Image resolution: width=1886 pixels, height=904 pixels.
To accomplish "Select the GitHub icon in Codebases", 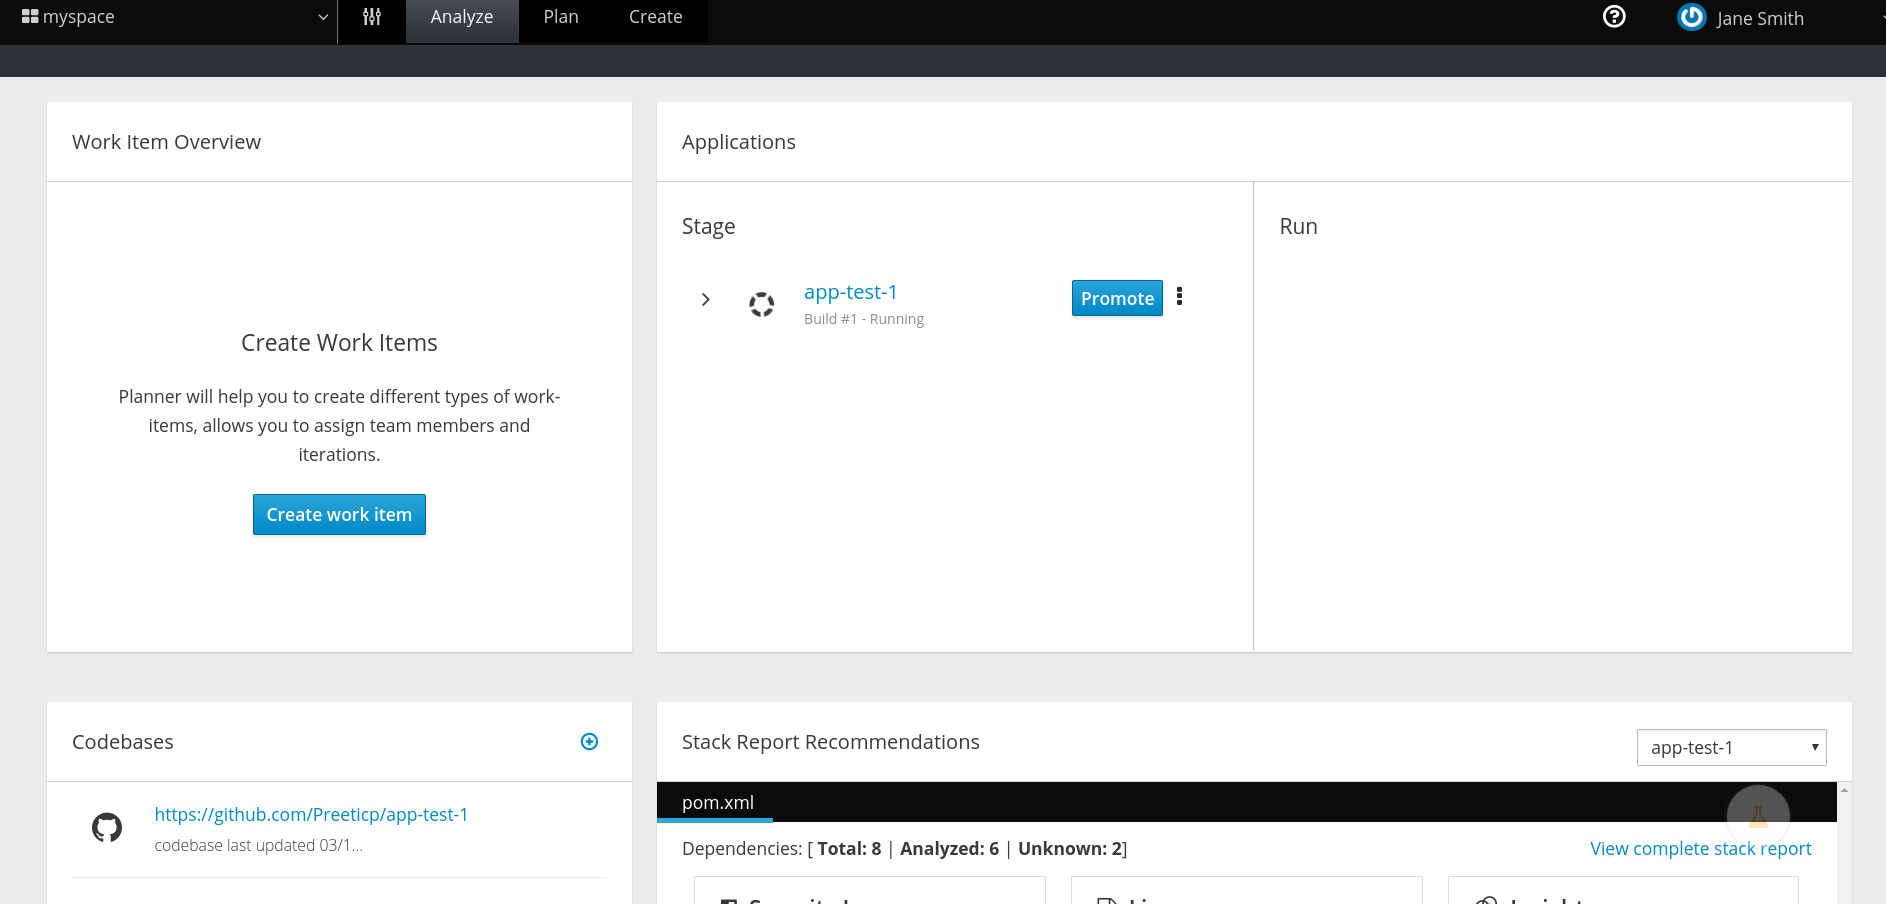I will pos(107,826).
